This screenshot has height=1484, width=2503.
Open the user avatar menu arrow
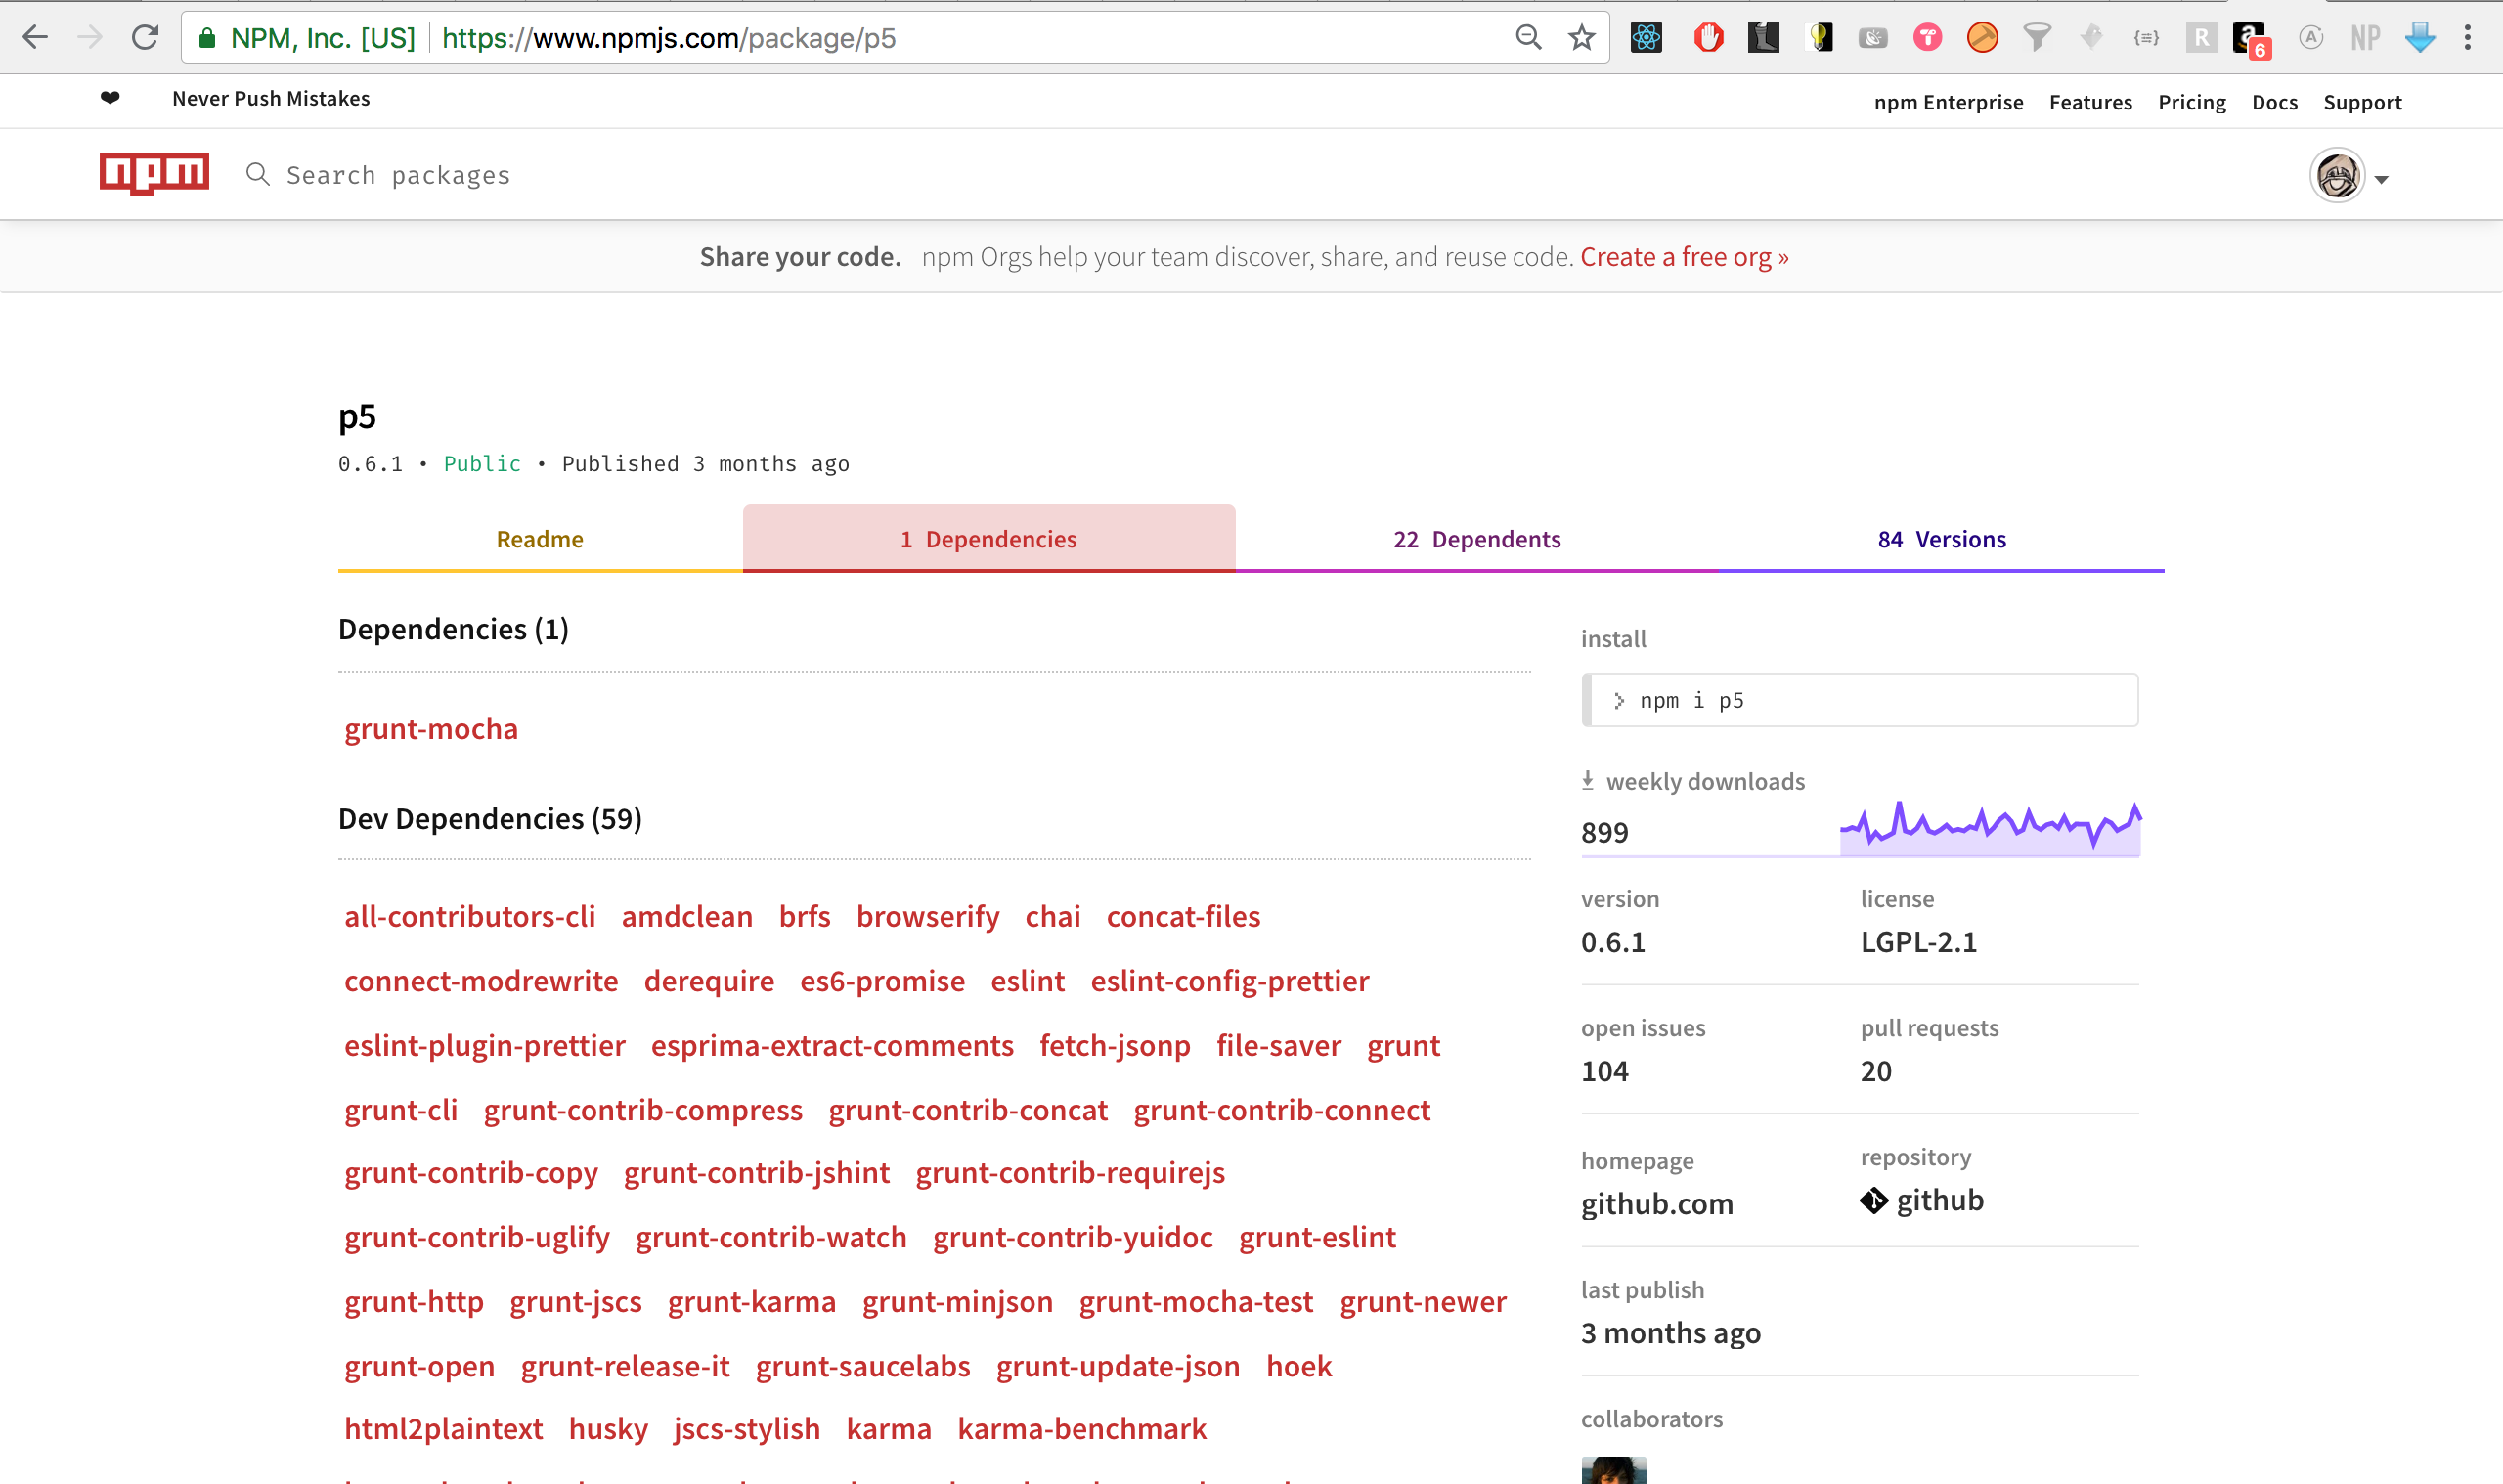pyautogui.click(x=2381, y=180)
